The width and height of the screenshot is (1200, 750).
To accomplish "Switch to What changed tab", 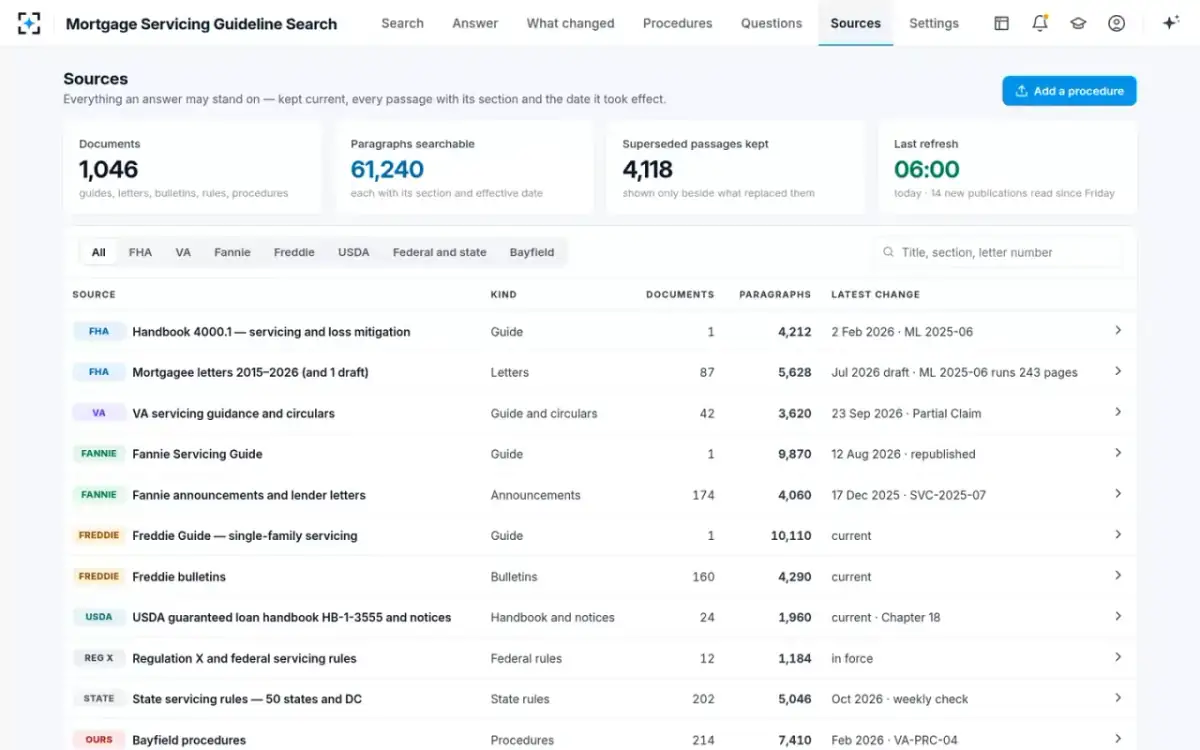I will pyautogui.click(x=570, y=23).
